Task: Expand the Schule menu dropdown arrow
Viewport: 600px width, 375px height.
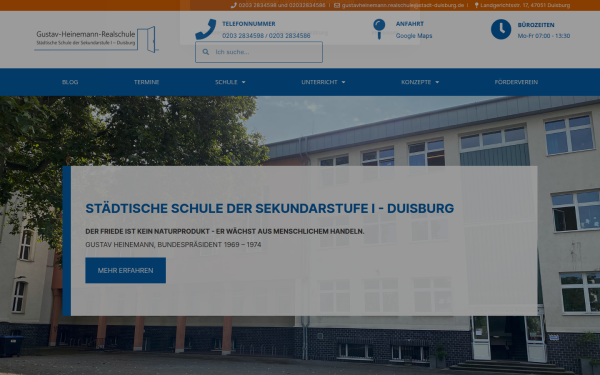Action: tap(244, 82)
